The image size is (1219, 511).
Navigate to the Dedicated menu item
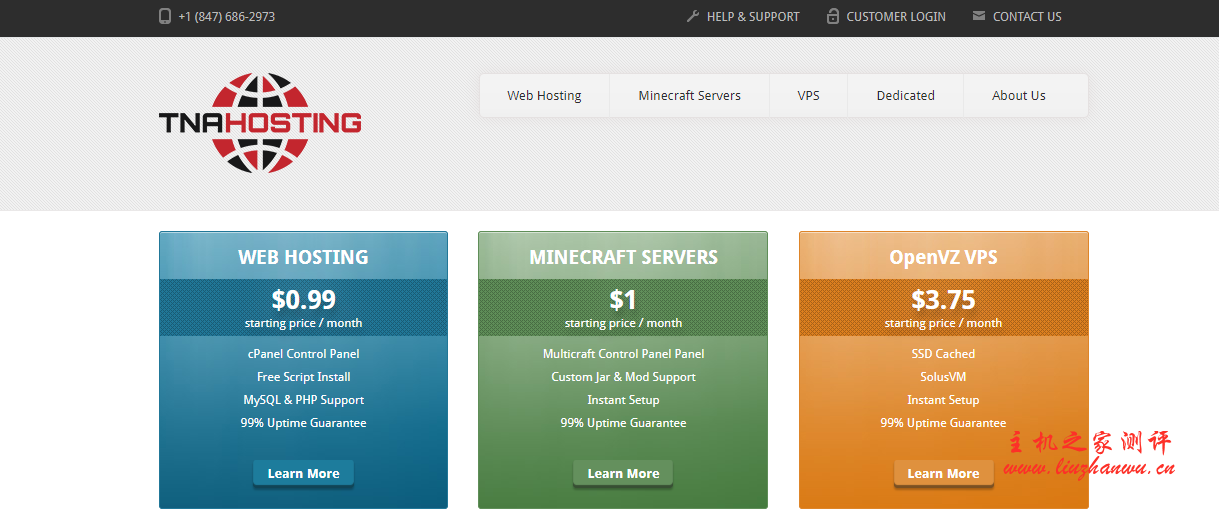[x=905, y=96]
